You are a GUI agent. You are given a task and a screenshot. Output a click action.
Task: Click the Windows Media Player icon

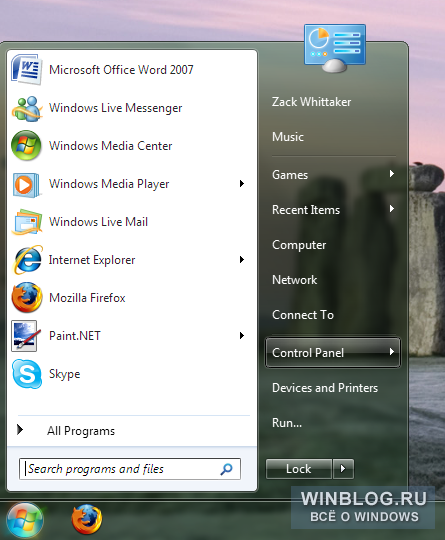pos(26,185)
